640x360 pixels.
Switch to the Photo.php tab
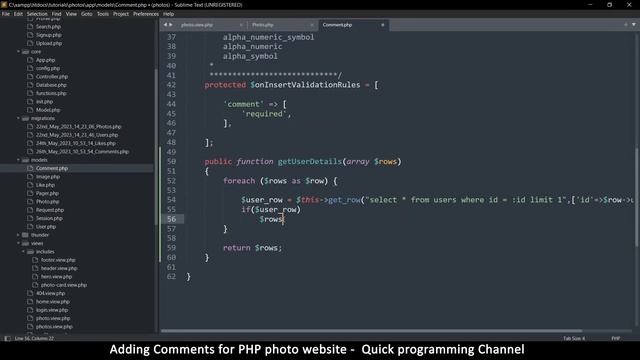point(263,25)
